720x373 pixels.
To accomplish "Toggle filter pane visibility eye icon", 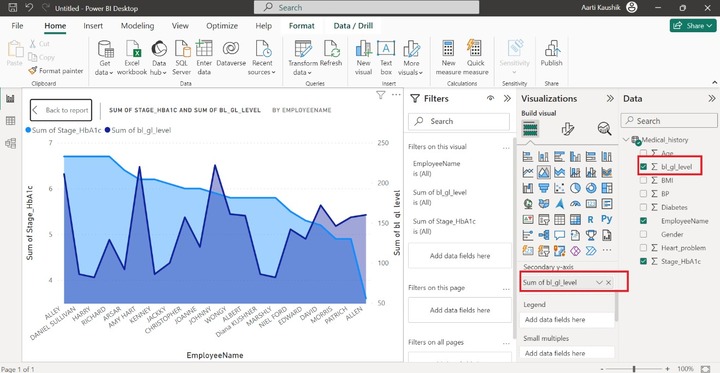I will pyautogui.click(x=490, y=98).
